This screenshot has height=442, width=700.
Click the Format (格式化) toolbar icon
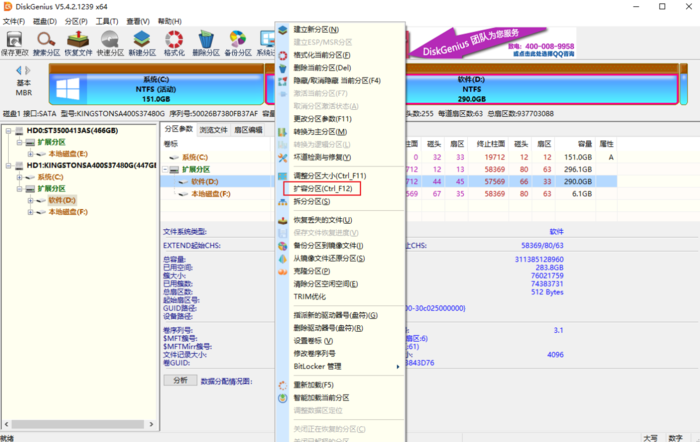pos(174,43)
